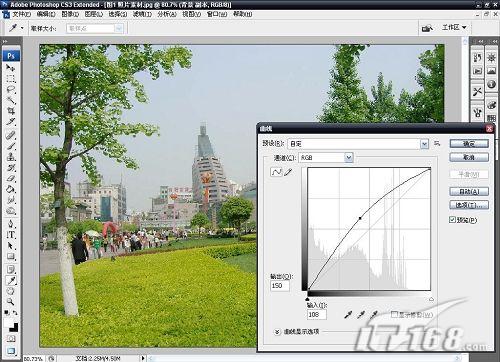Select the Blur tool
The height and width of the screenshot is (362, 500).
click(11, 200)
